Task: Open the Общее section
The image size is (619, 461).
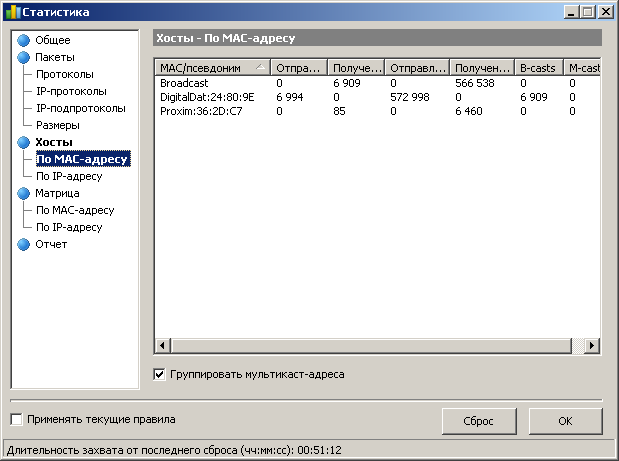Action: pyautogui.click(x=53, y=40)
